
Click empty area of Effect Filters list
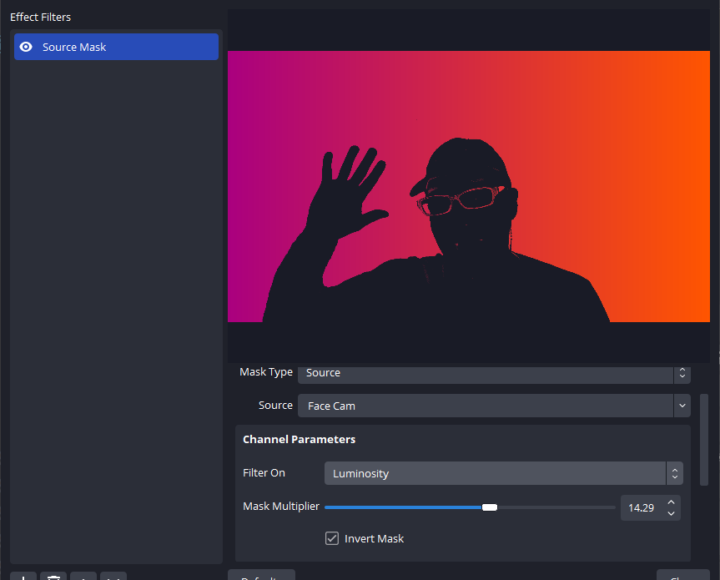[115, 300]
